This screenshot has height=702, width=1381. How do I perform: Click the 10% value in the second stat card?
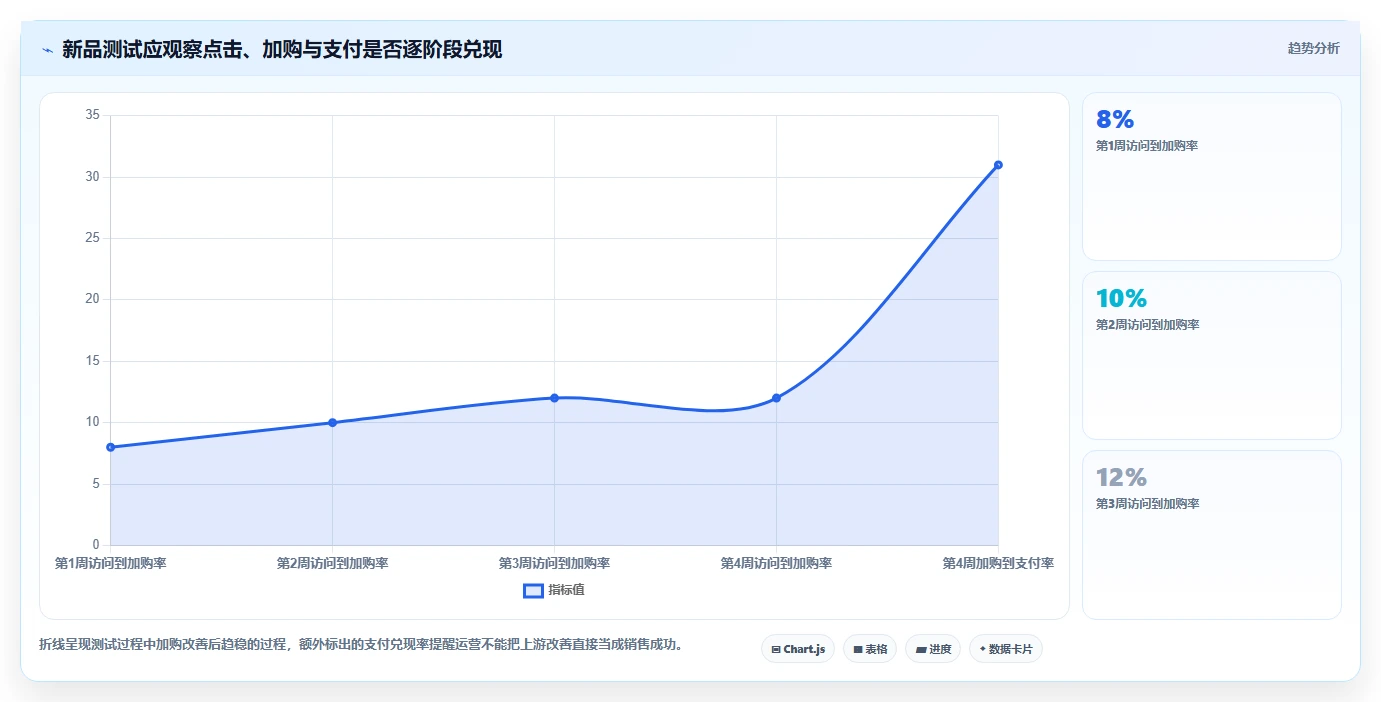point(1121,299)
